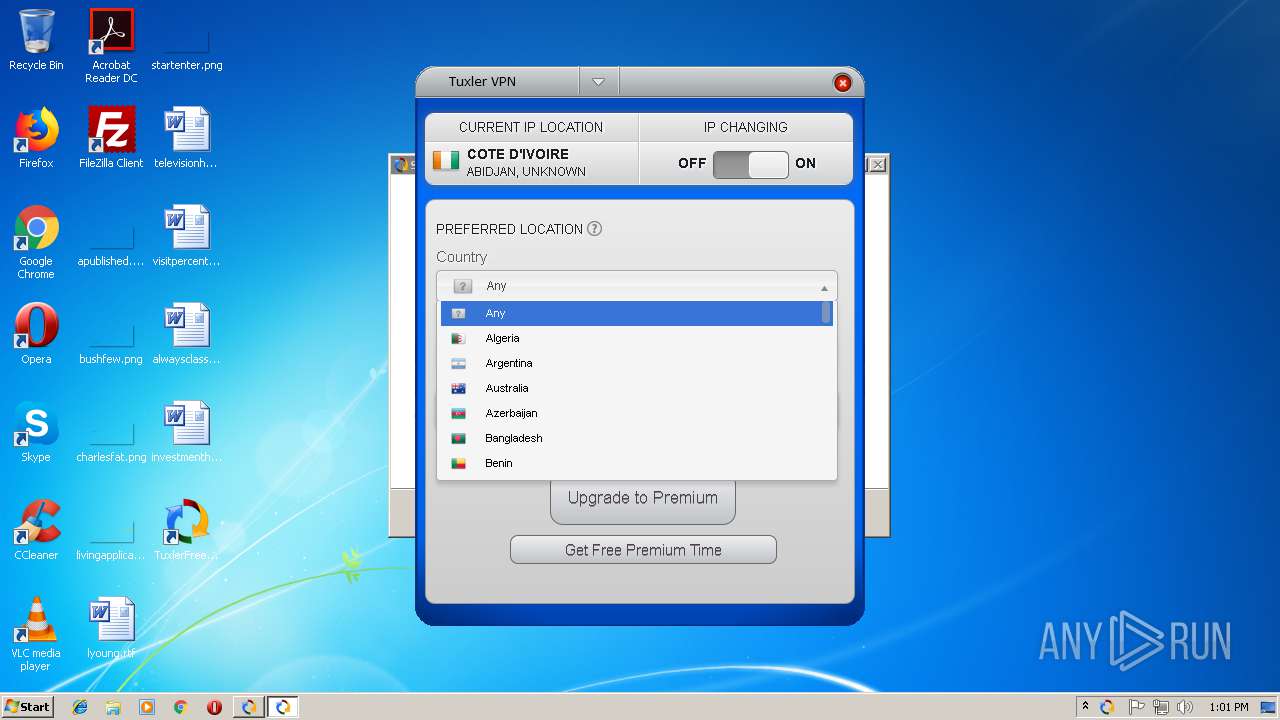The height and width of the screenshot is (720, 1280).
Task: Open Acrobat Reader DC shortcut
Action: coord(111,45)
